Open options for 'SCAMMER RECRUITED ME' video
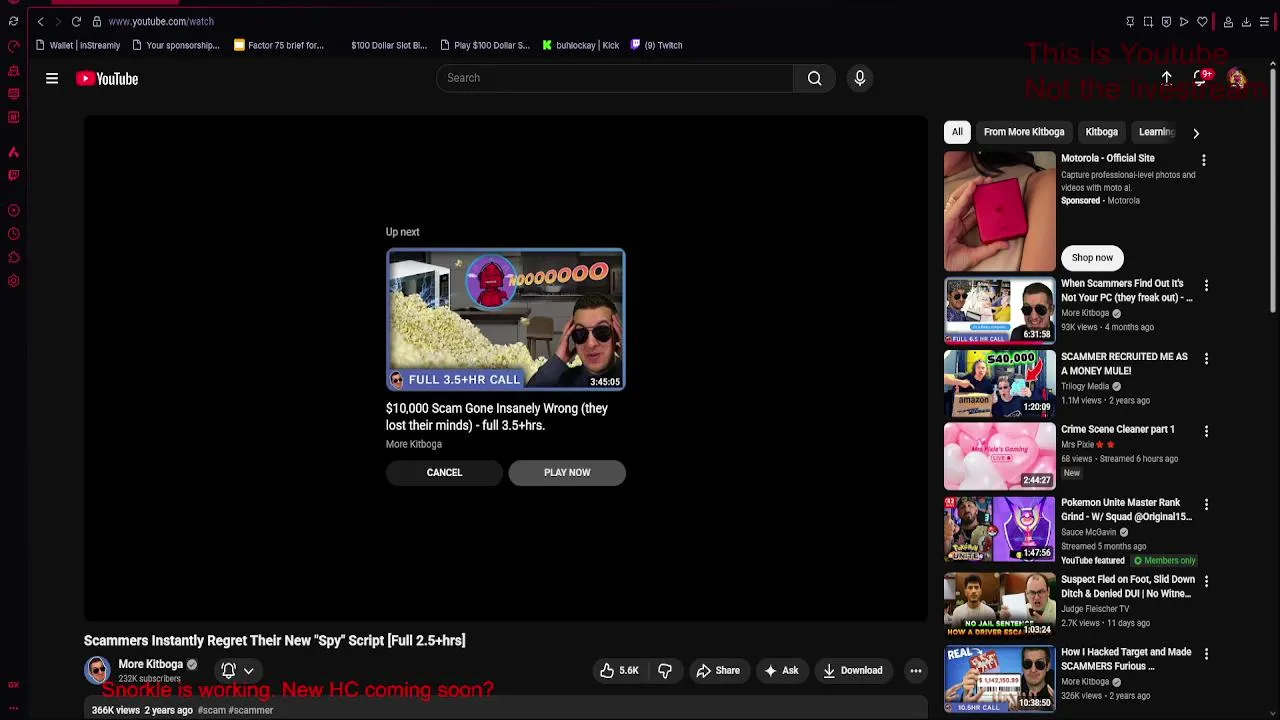Screen dimensions: 1280x720 tap(1206, 359)
